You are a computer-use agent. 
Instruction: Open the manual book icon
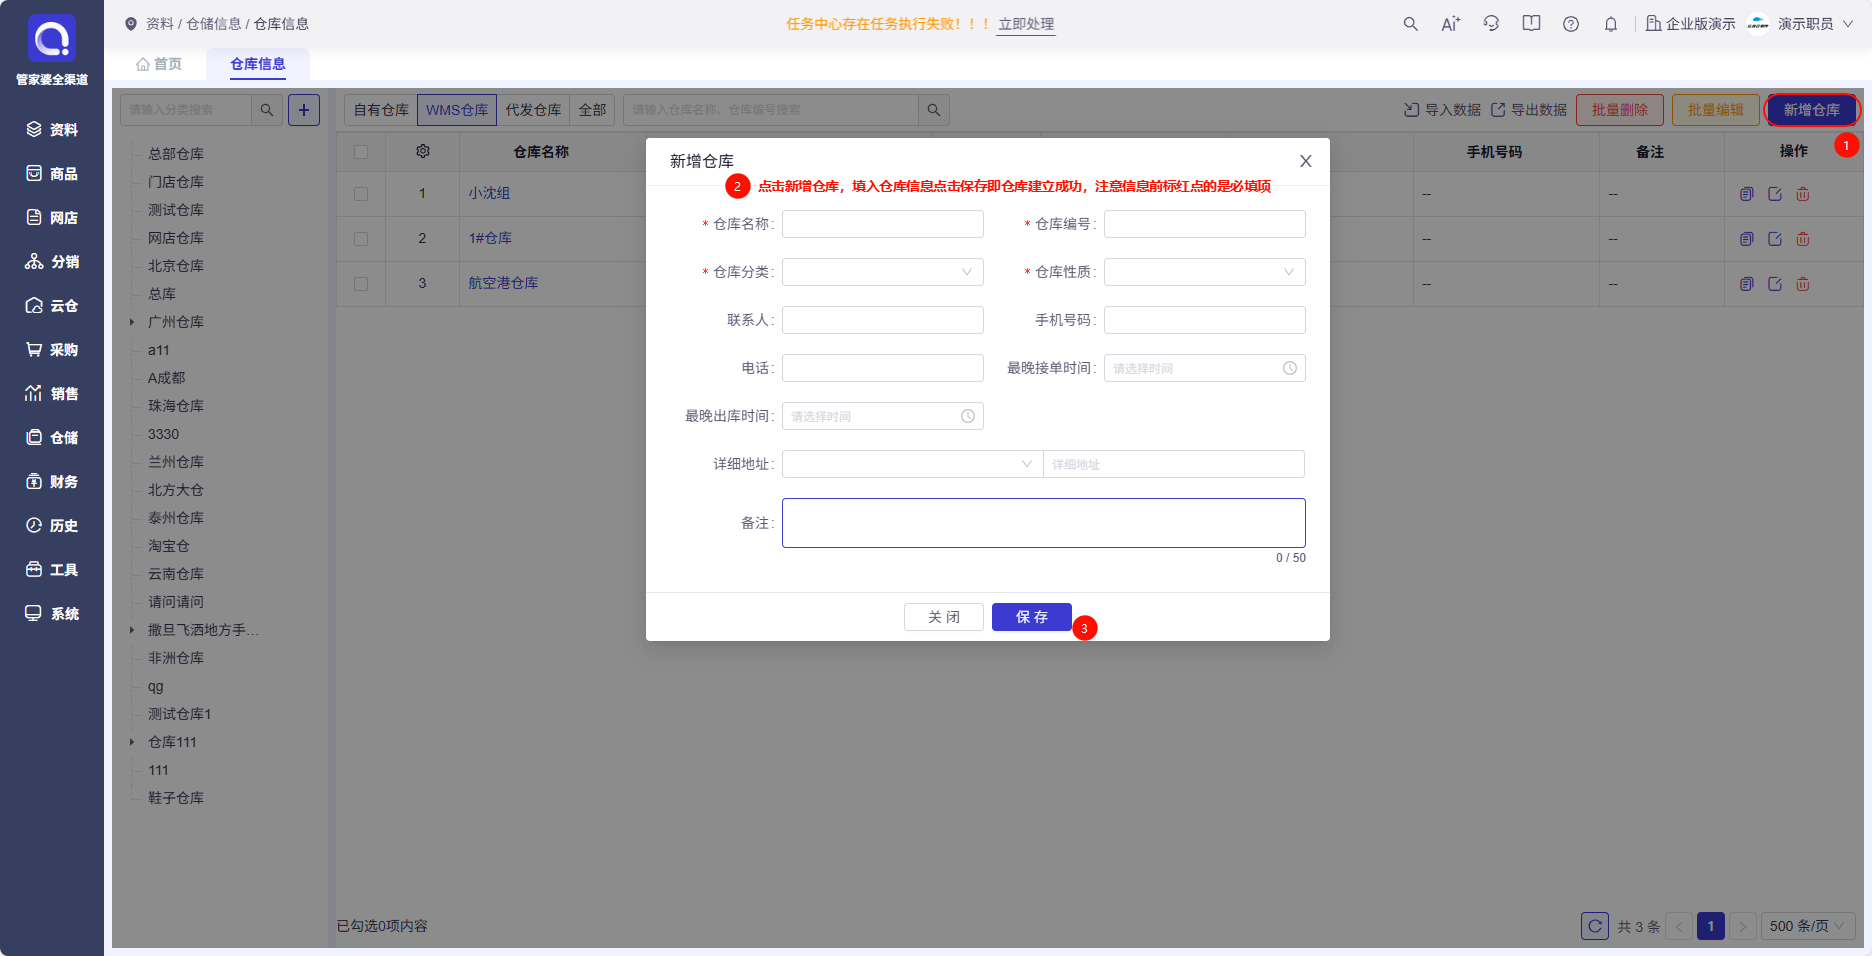click(1531, 23)
